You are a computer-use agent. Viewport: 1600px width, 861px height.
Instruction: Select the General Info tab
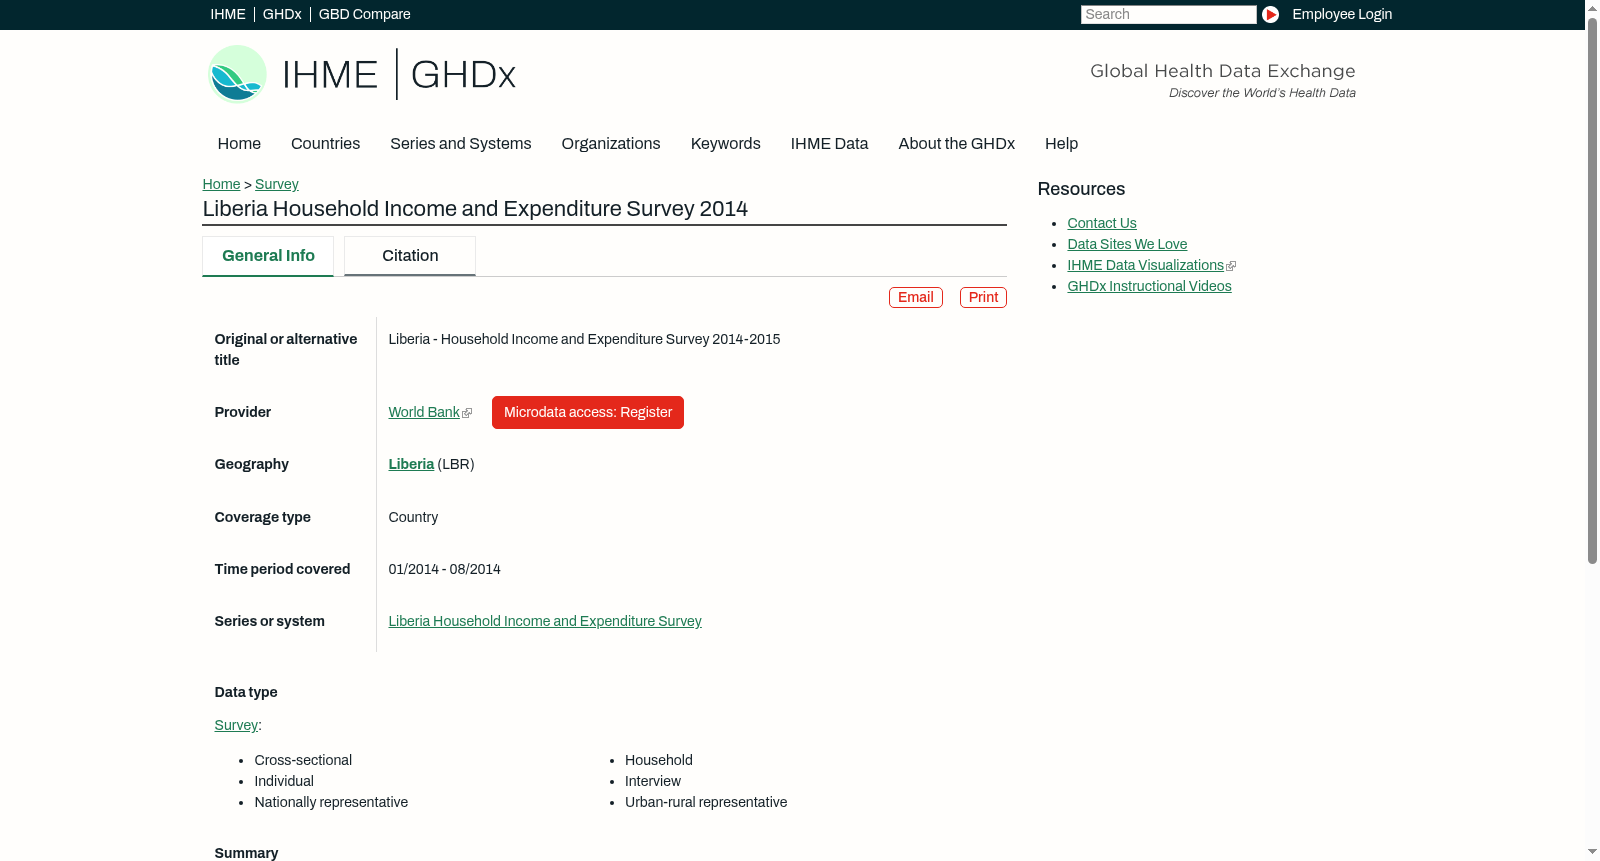tap(268, 256)
